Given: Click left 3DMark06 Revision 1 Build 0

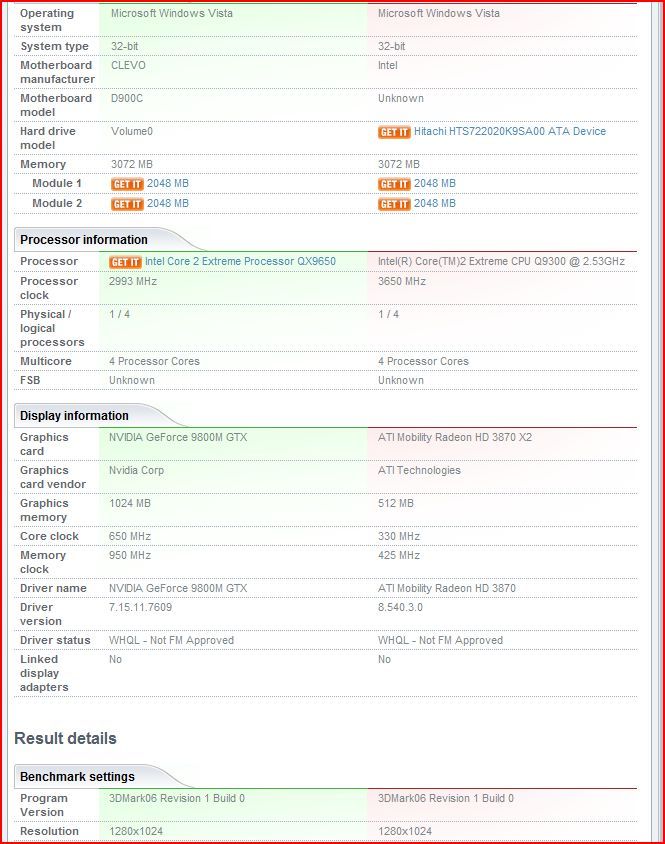Looking at the screenshot, I should coord(177,798).
